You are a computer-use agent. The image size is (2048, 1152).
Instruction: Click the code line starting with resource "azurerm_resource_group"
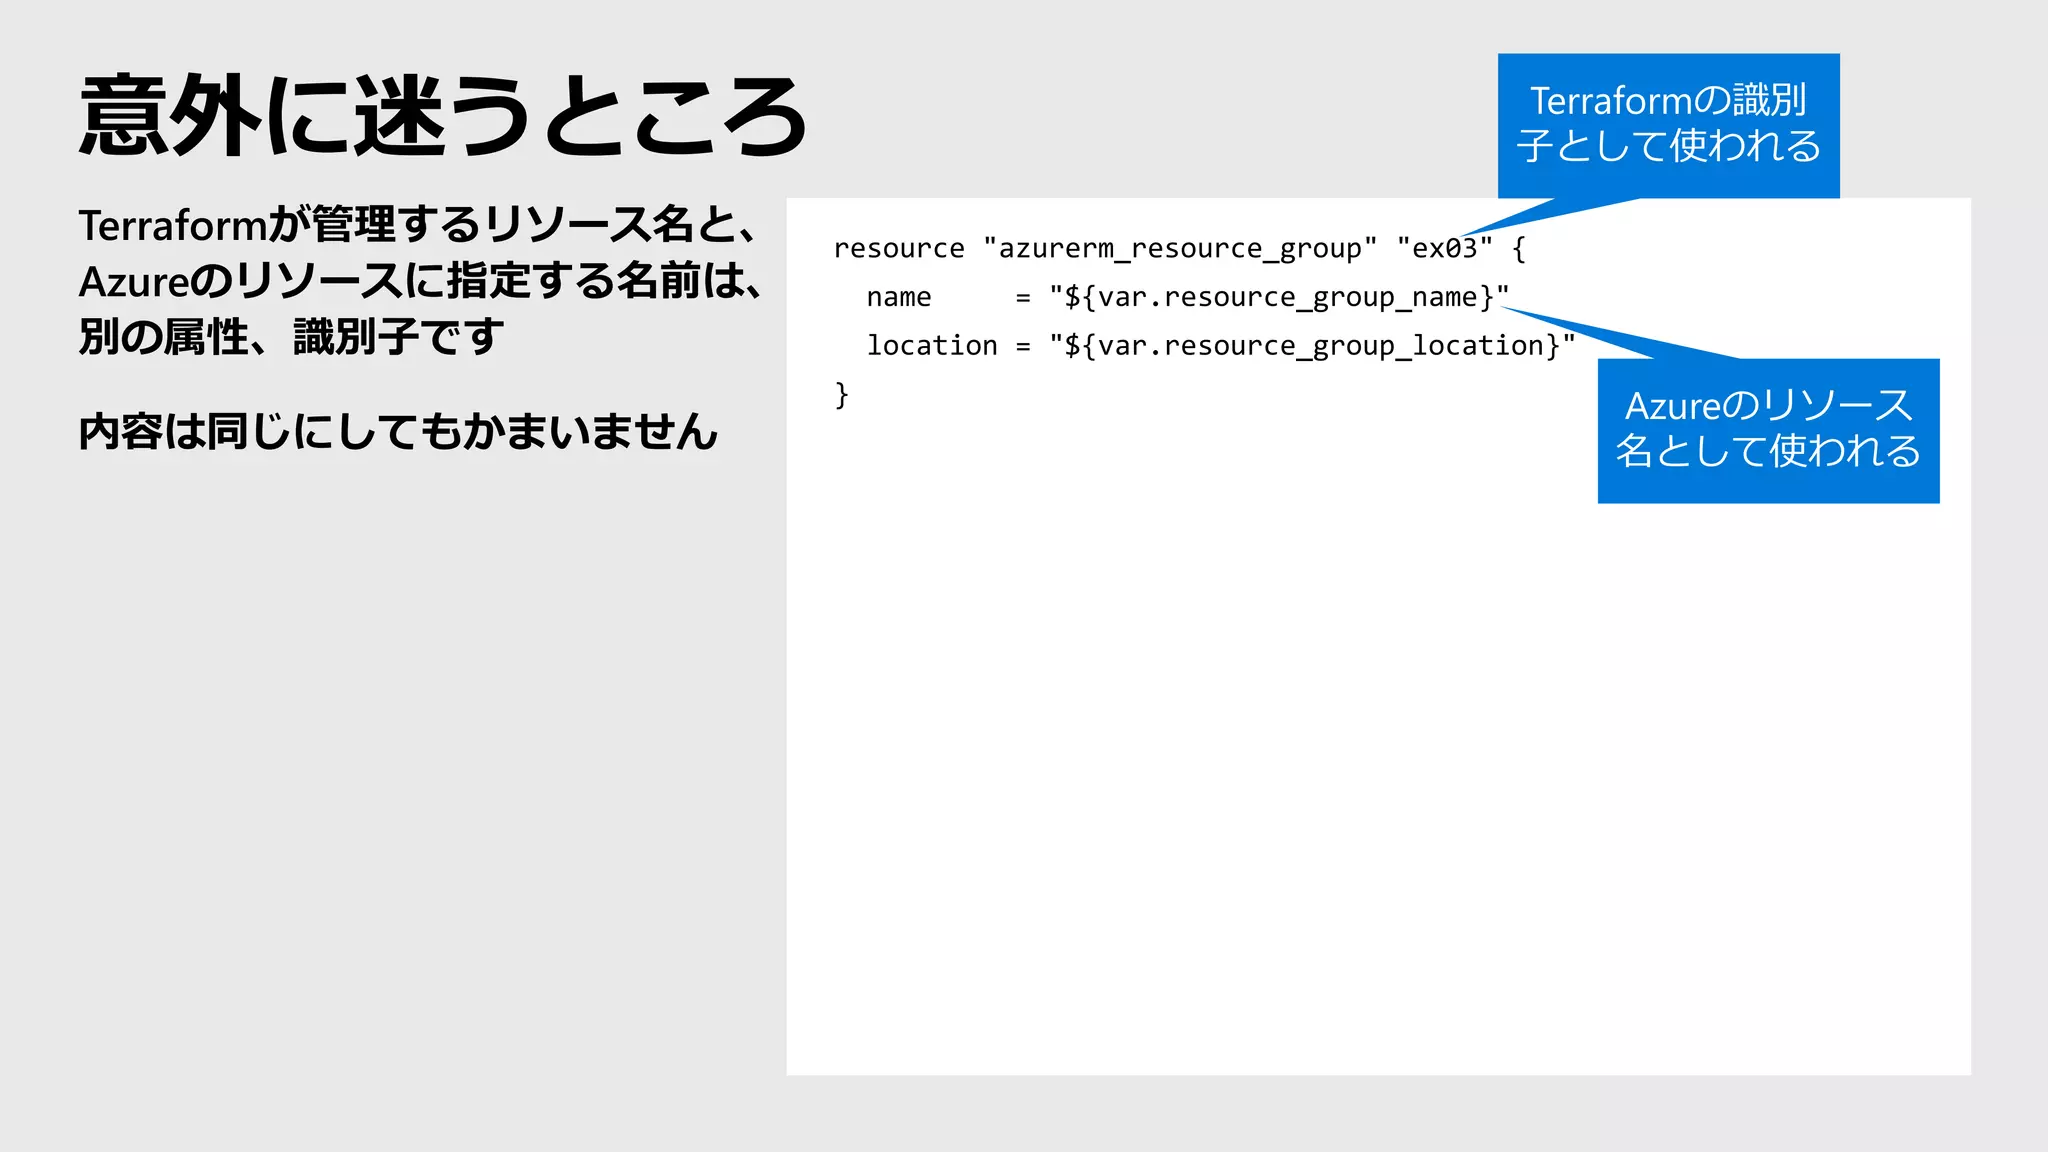1180,249
